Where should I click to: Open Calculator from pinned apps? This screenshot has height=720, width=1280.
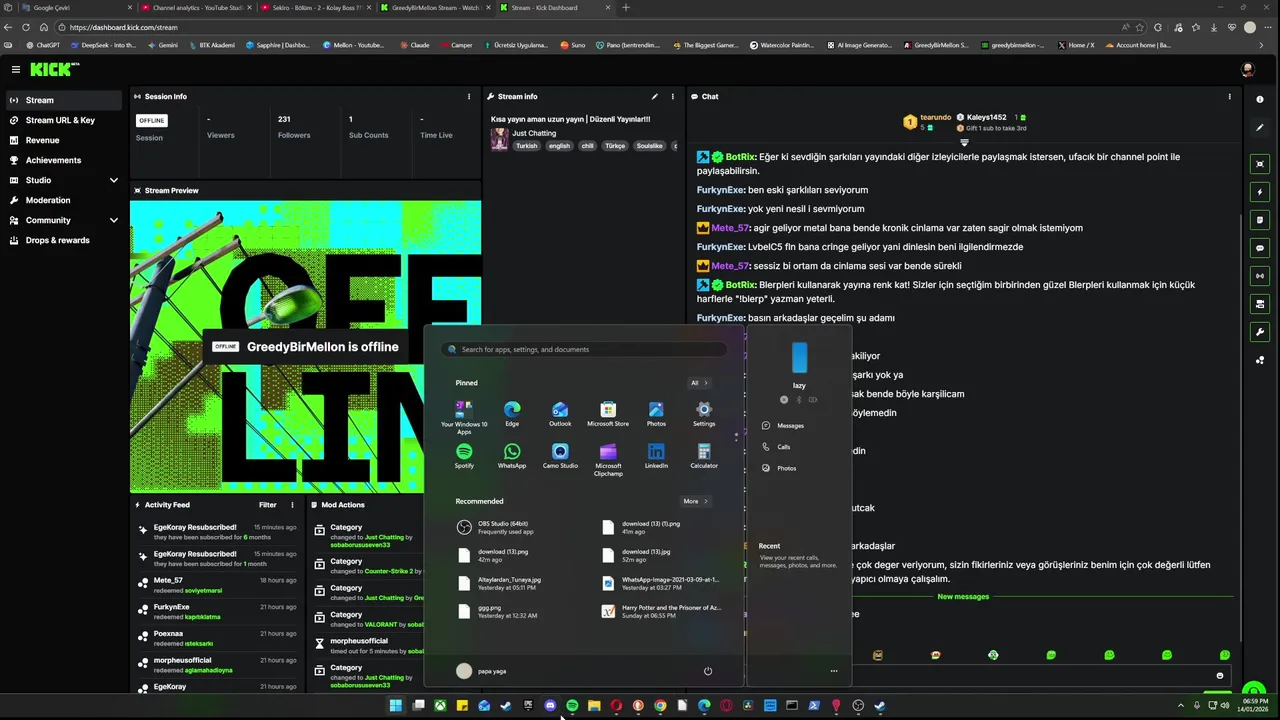[704, 456]
